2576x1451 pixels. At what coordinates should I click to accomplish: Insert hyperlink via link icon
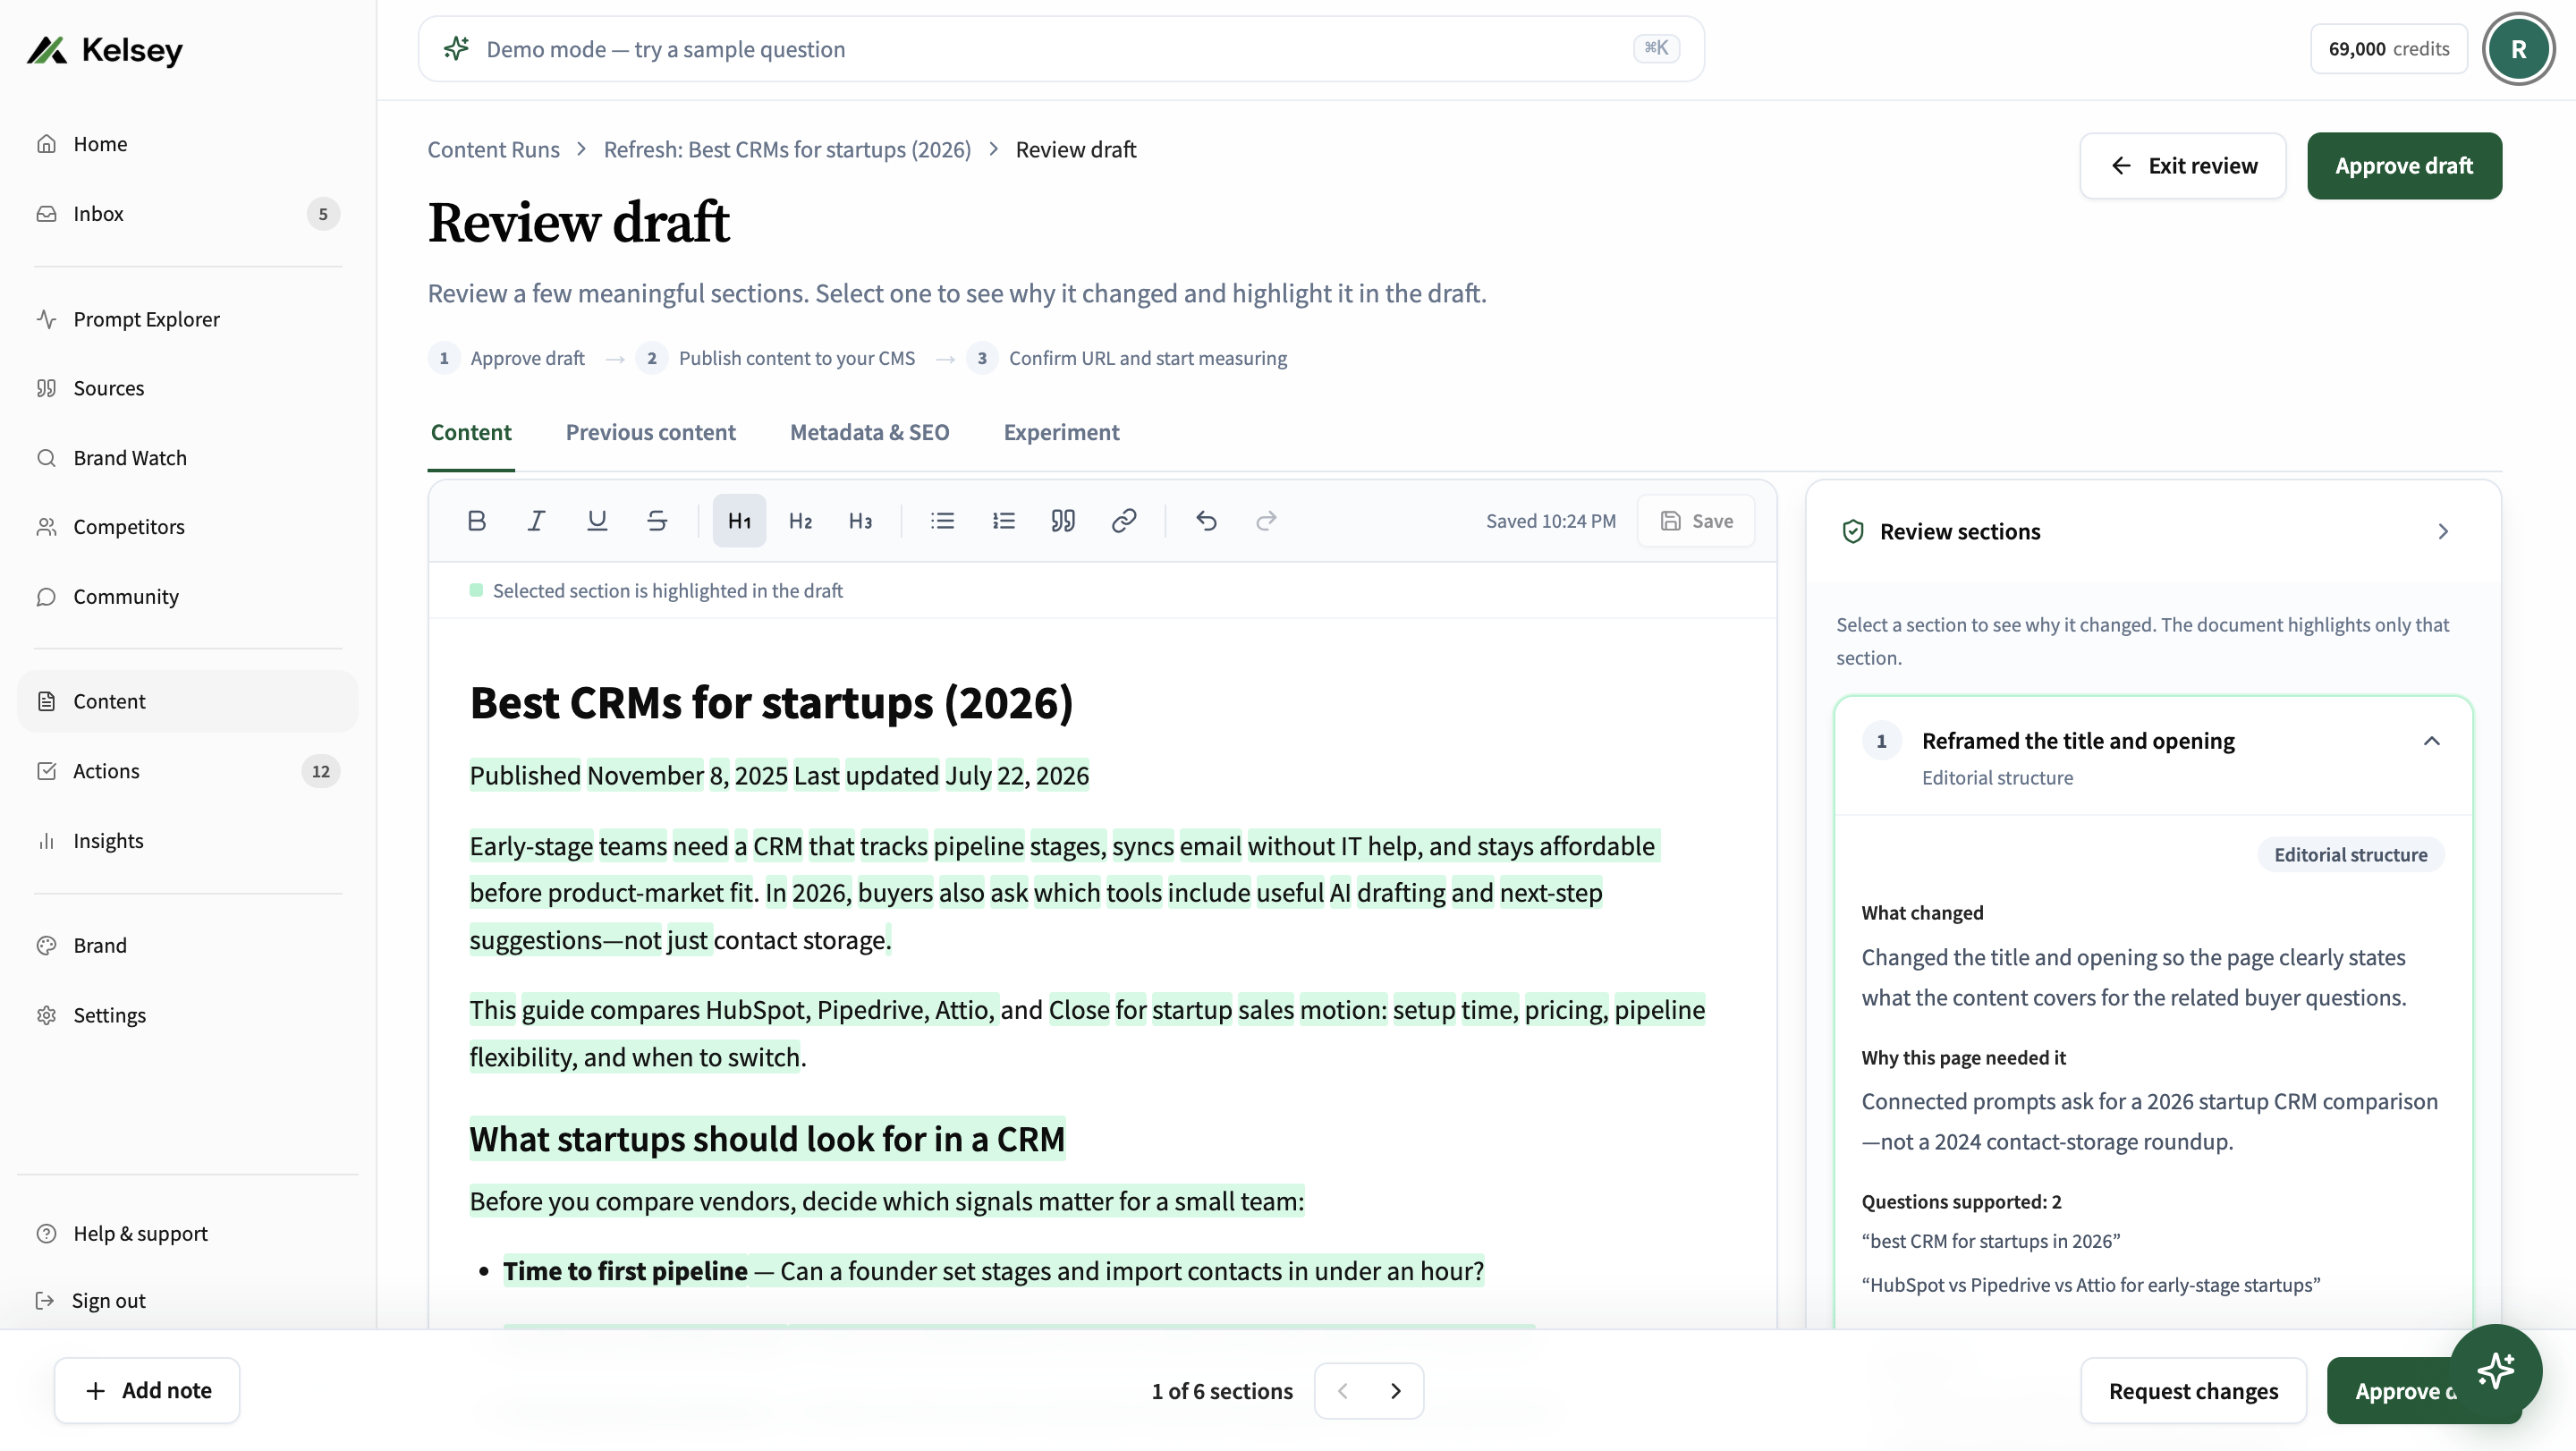[x=1124, y=520]
